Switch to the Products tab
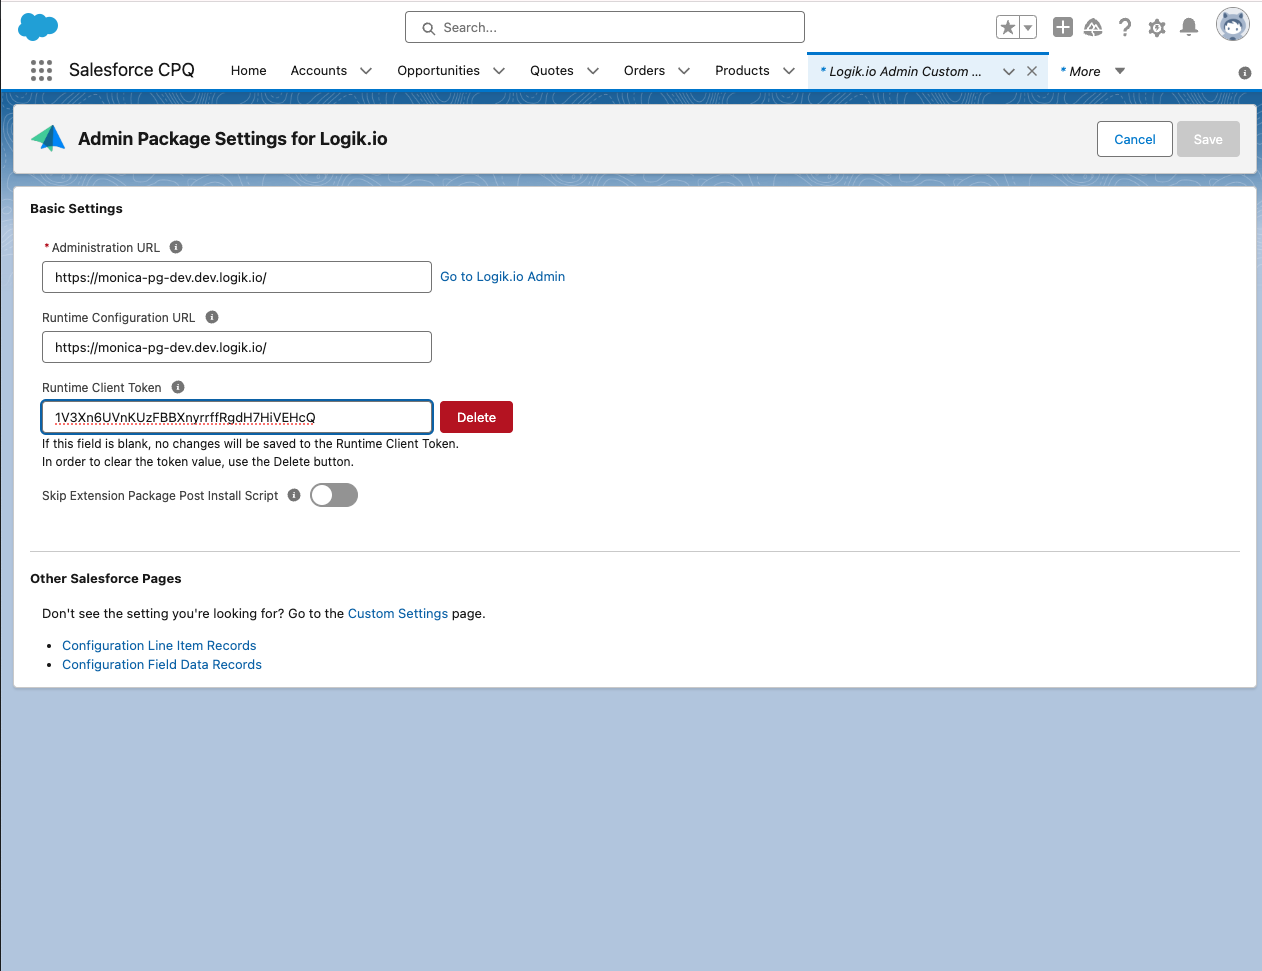 742,71
